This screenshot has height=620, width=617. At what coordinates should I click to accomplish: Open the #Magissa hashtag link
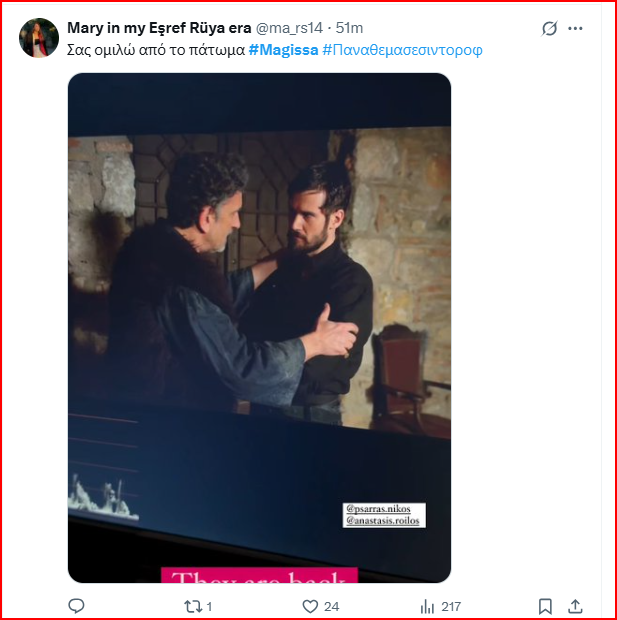tap(283, 49)
